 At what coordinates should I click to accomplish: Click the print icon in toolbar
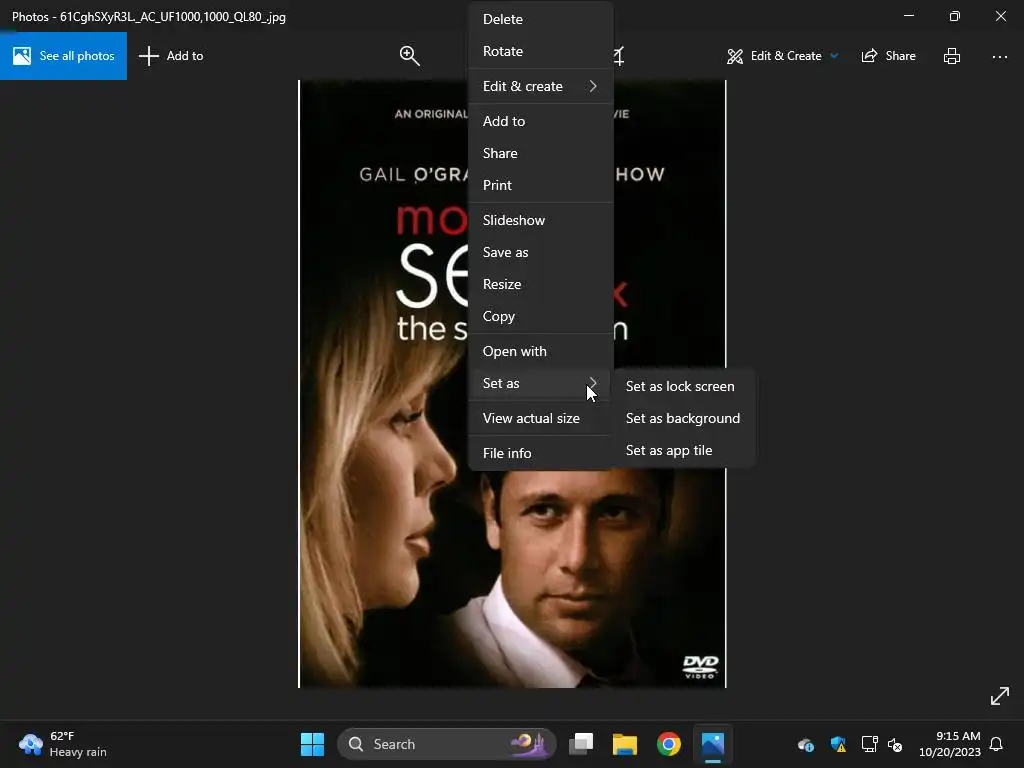pos(952,56)
